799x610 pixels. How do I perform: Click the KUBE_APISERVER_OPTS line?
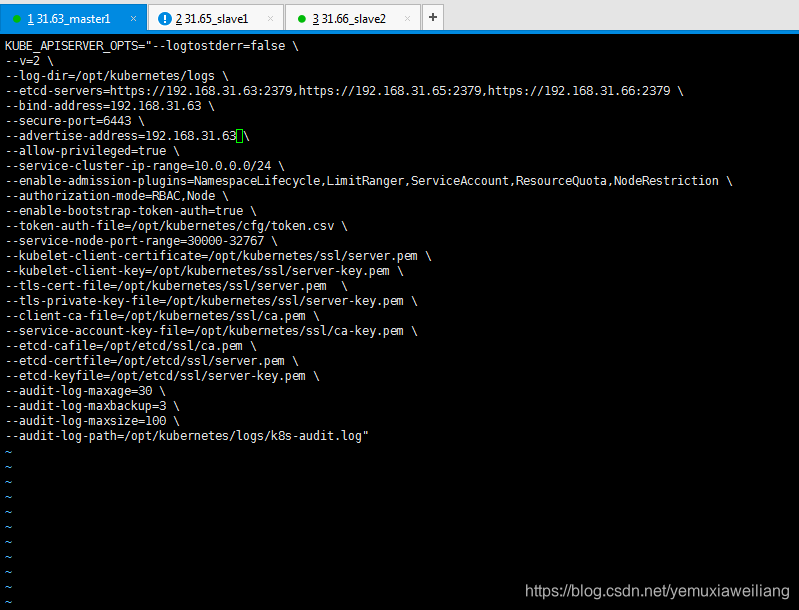coord(152,46)
